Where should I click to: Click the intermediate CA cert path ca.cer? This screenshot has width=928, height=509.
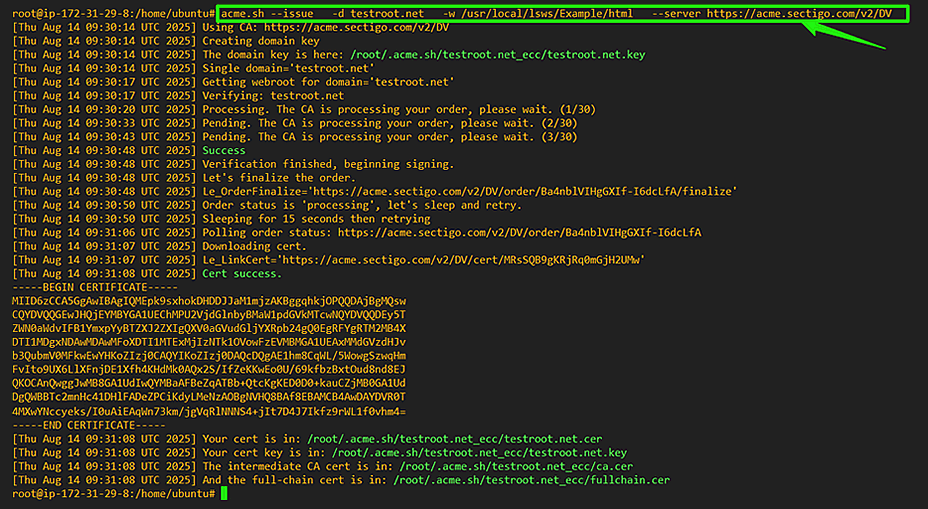coord(516,466)
